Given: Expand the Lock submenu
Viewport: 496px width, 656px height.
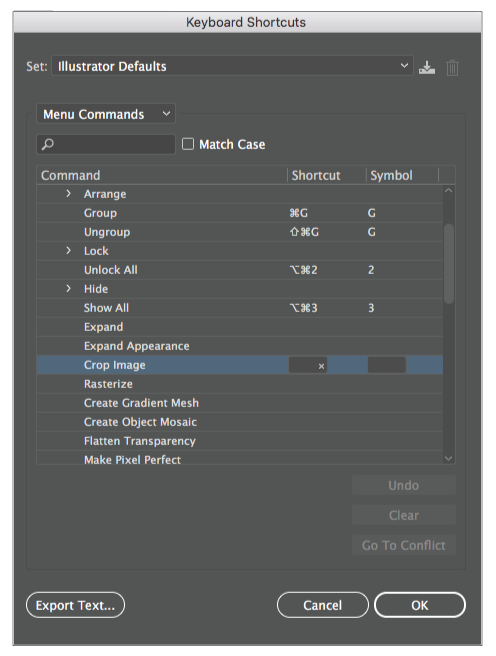Looking at the screenshot, I should 69,251.
